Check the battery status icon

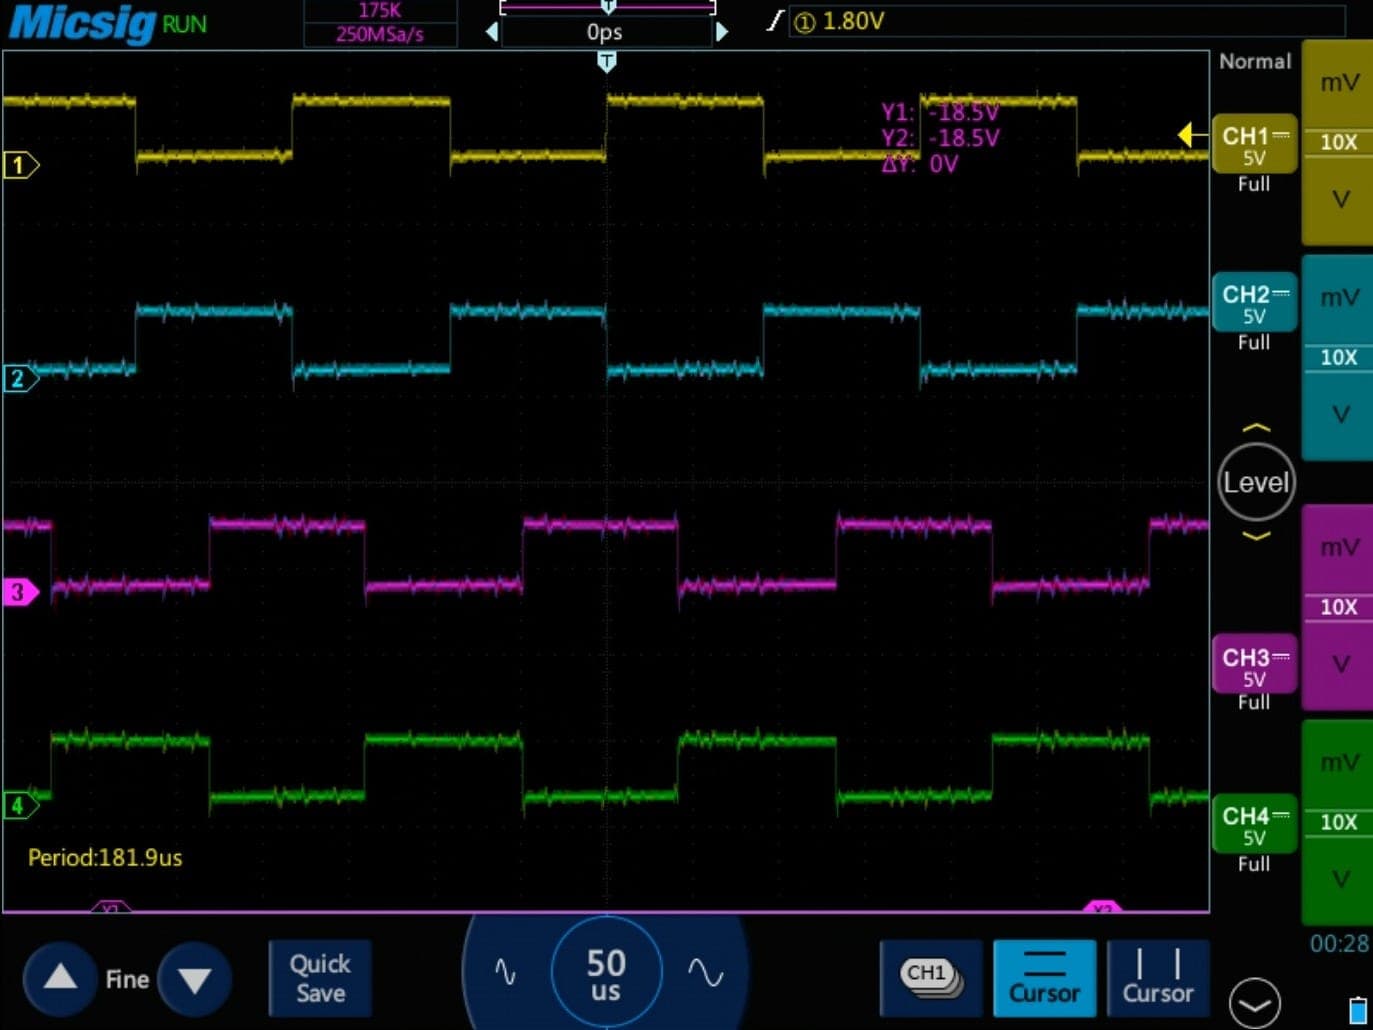1357,1009
